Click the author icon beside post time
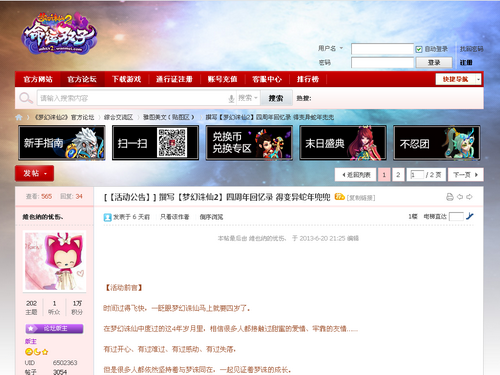 click(x=107, y=217)
